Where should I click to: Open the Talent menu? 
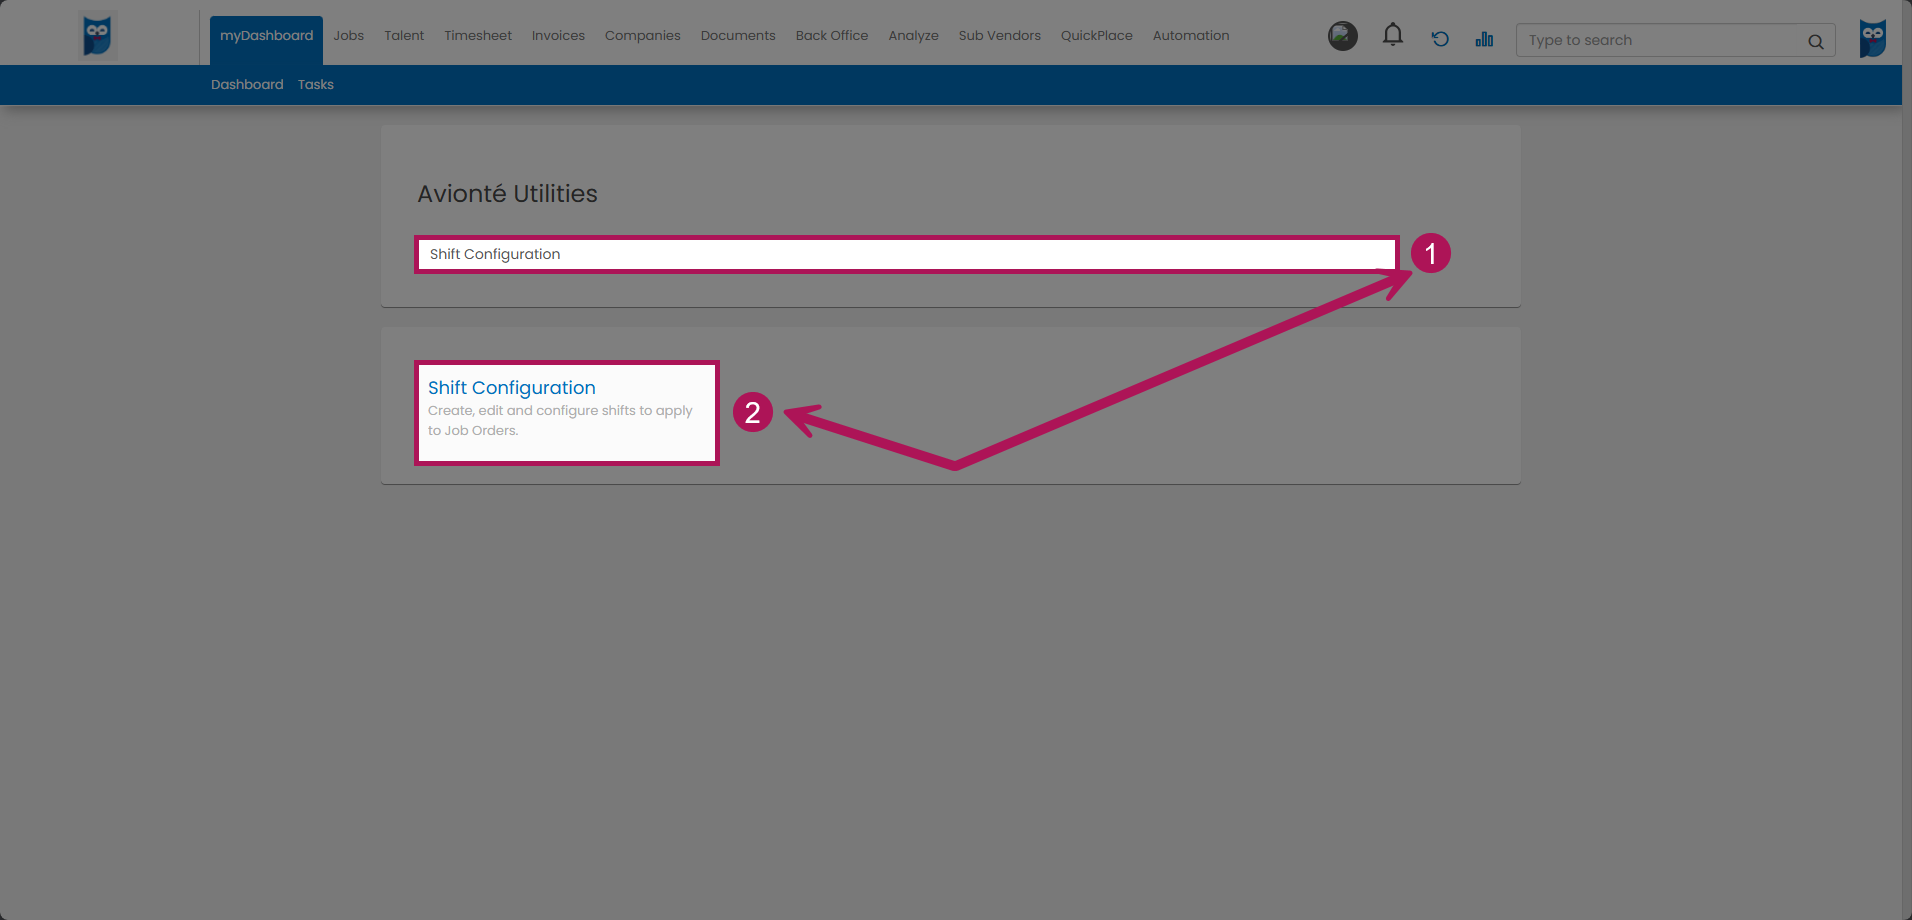pyautogui.click(x=404, y=36)
